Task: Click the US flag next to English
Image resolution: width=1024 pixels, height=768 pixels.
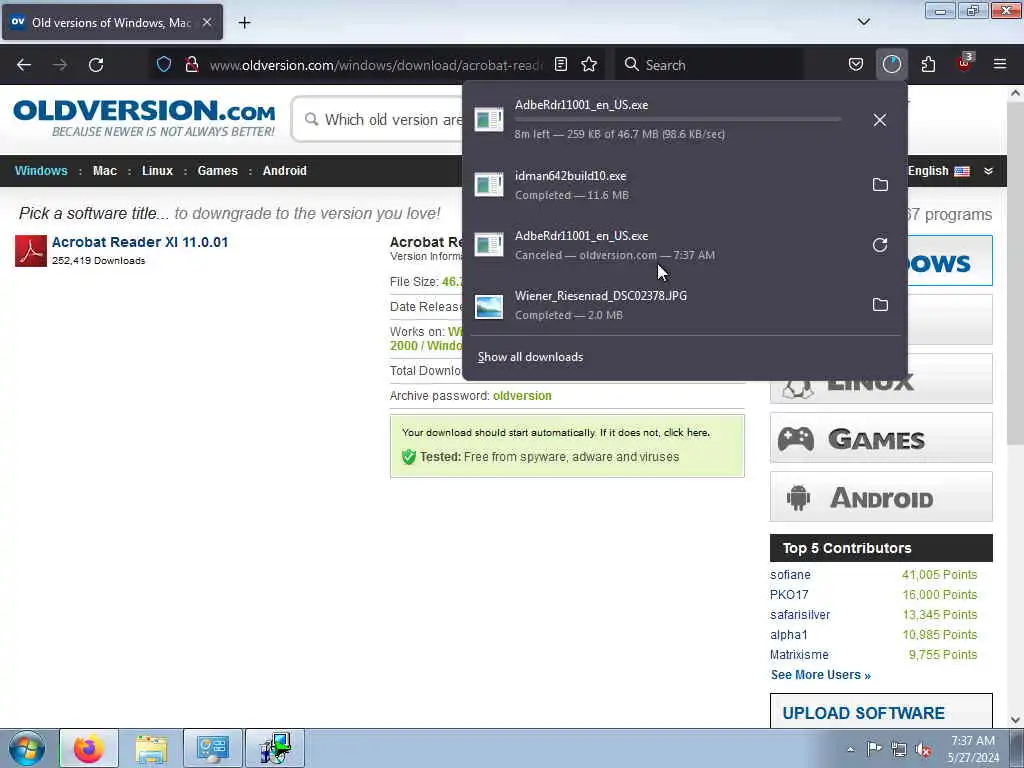Action: pyautogui.click(x=962, y=171)
